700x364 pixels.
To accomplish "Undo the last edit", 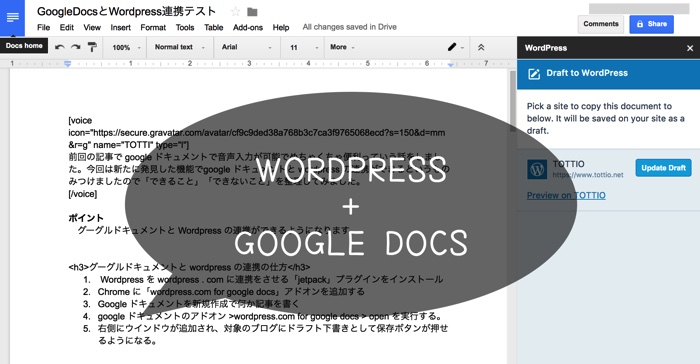I will point(60,47).
